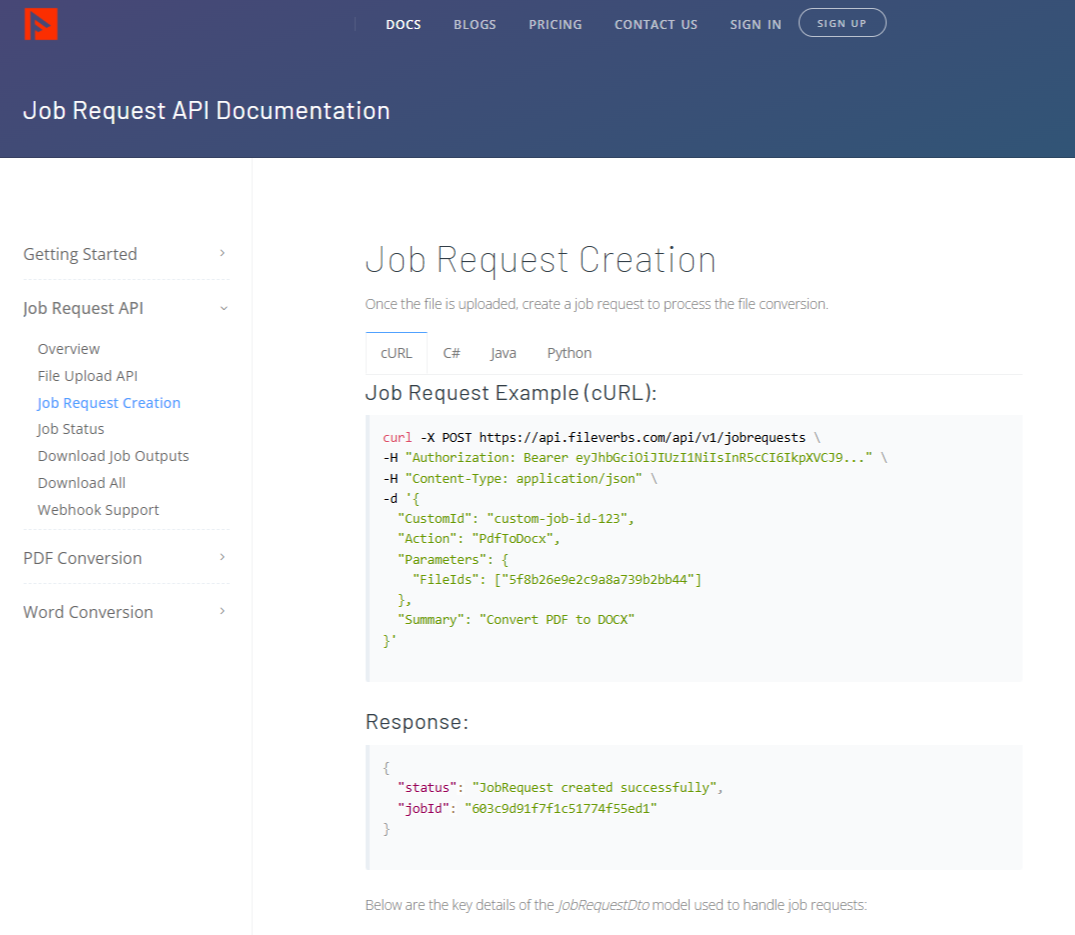This screenshot has height=935, width=1075.
Task: Select Job Request API sidebar heading
Action: tap(83, 308)
